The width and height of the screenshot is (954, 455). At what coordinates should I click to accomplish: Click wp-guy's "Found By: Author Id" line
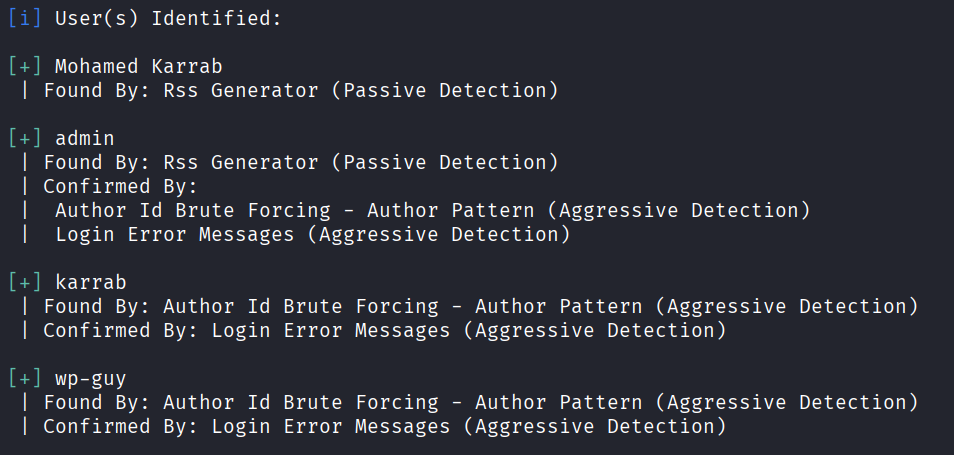pos(480,402)
